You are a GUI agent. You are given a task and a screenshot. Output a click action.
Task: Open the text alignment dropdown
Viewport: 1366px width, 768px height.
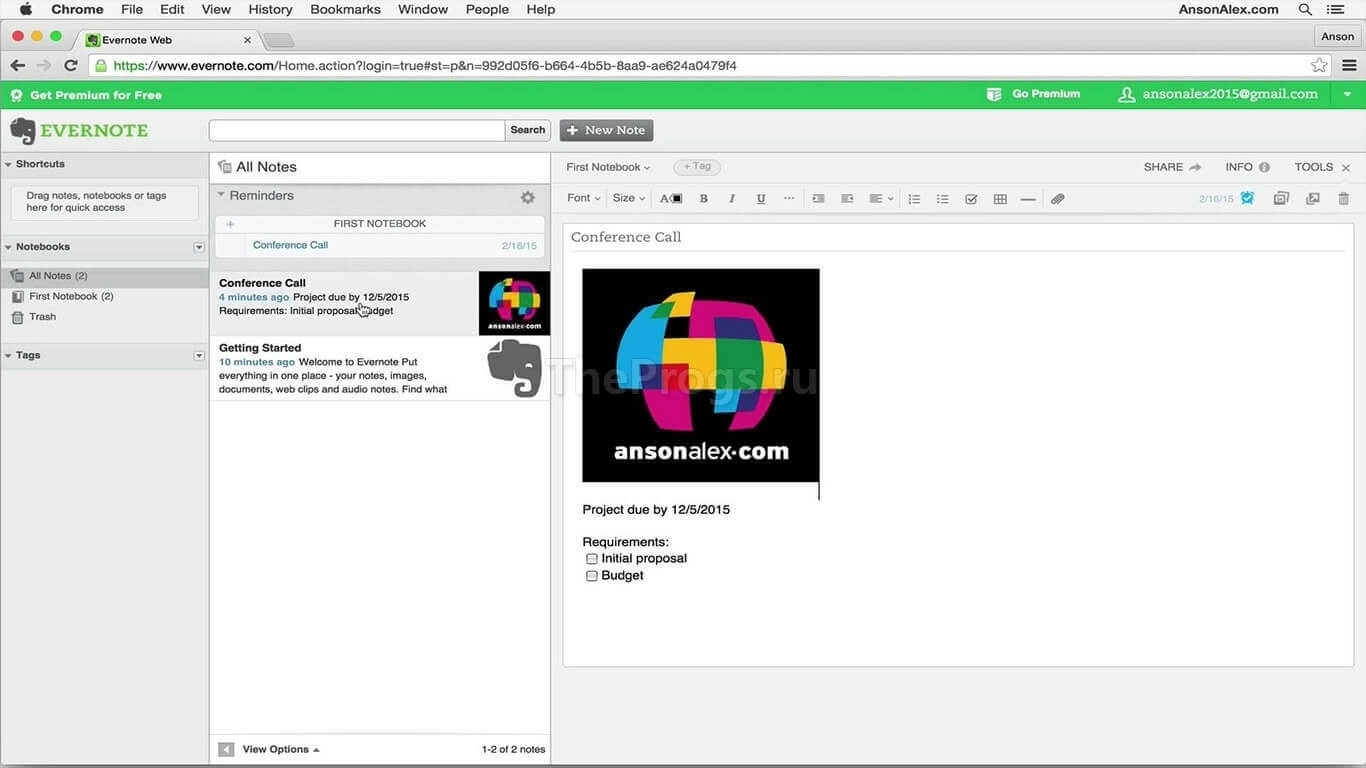tap(881, 199)
